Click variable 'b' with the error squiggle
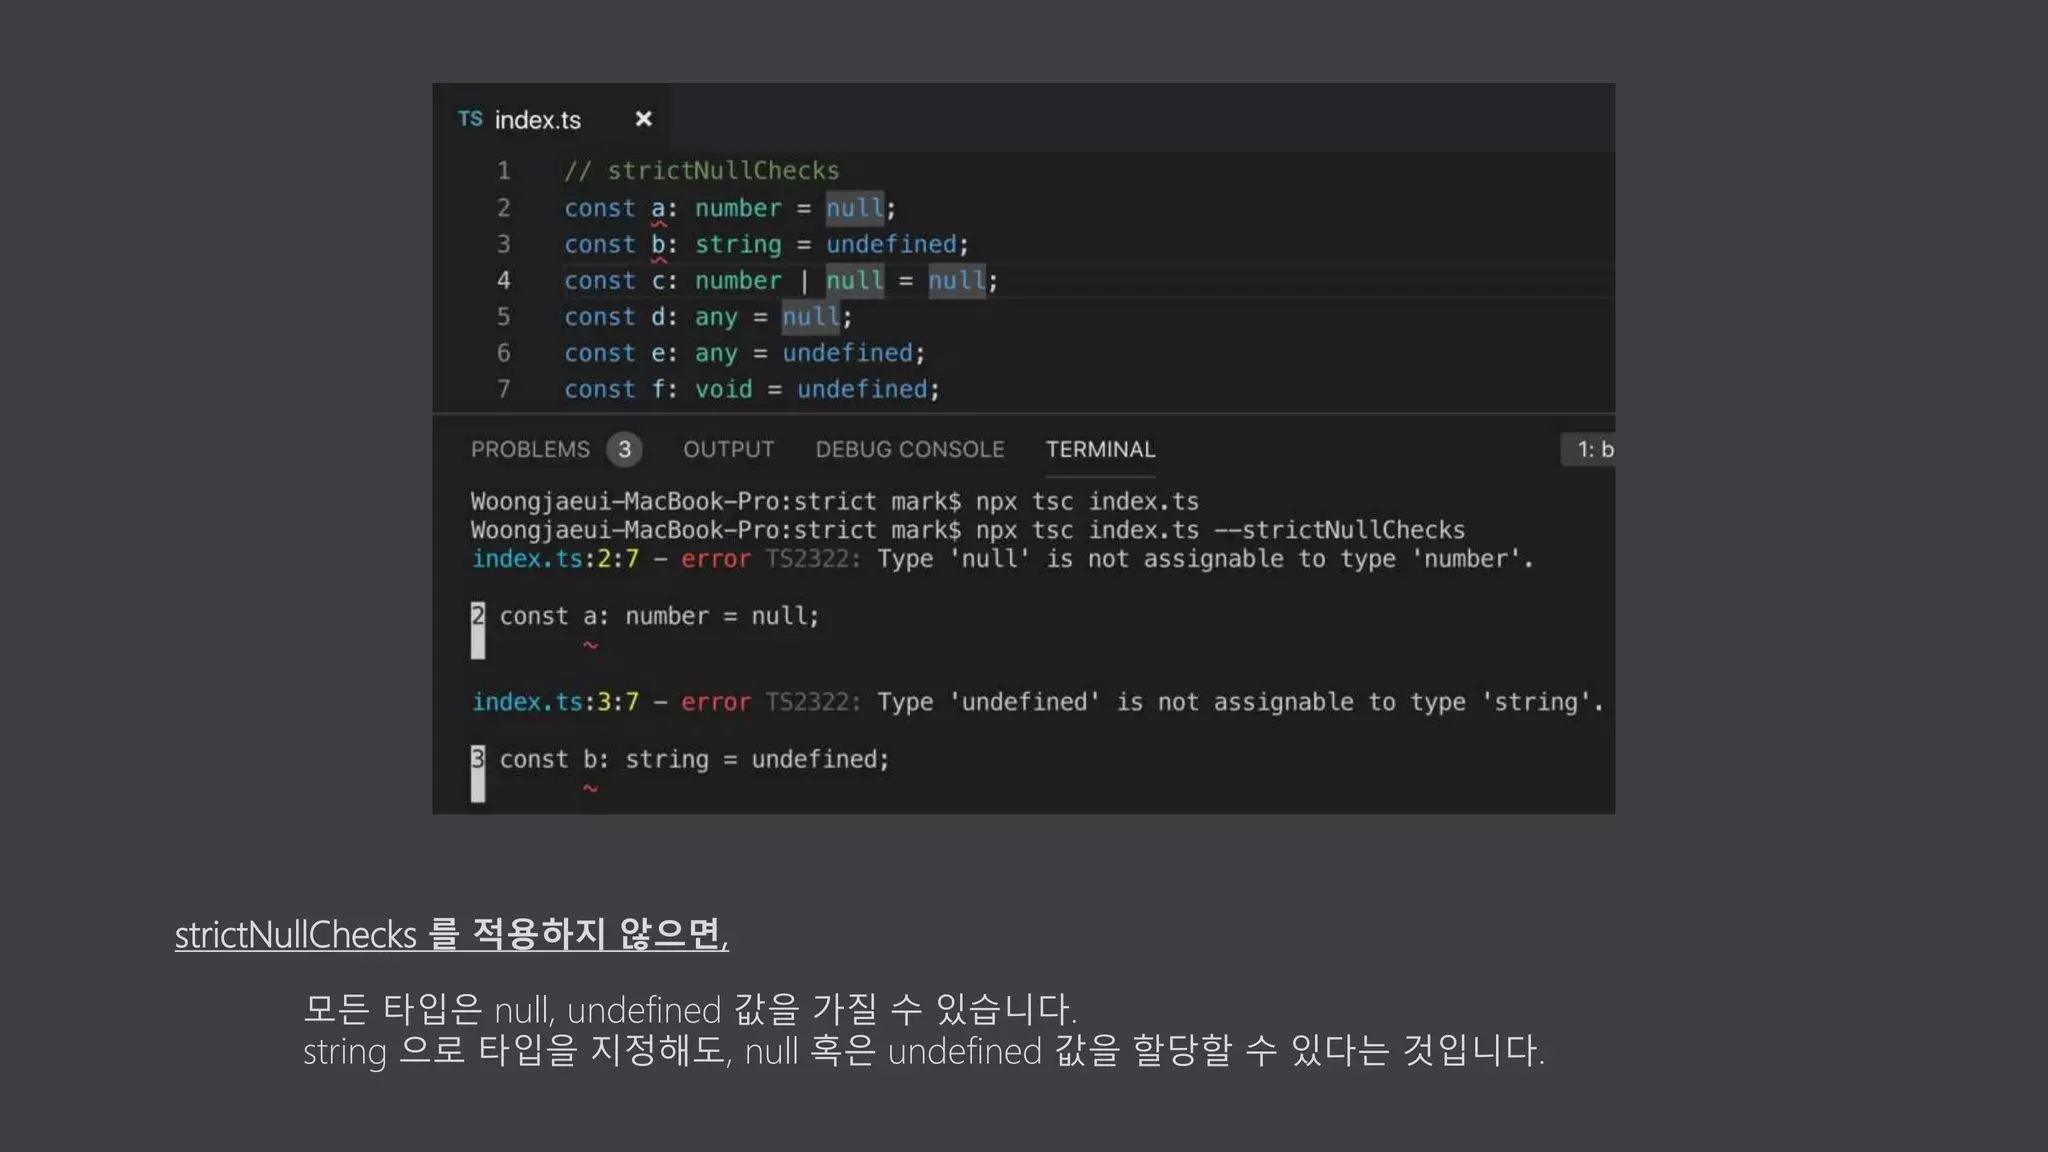The image size is (2048, 1152). coord(658,245)
